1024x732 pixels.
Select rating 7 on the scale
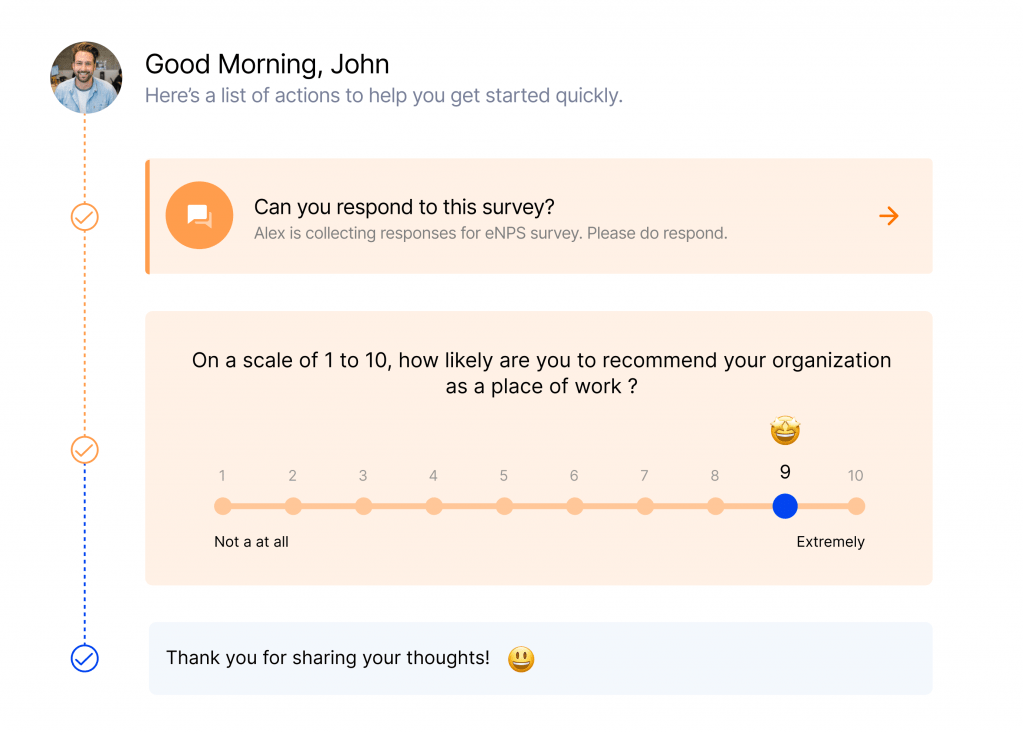point(645,506)
